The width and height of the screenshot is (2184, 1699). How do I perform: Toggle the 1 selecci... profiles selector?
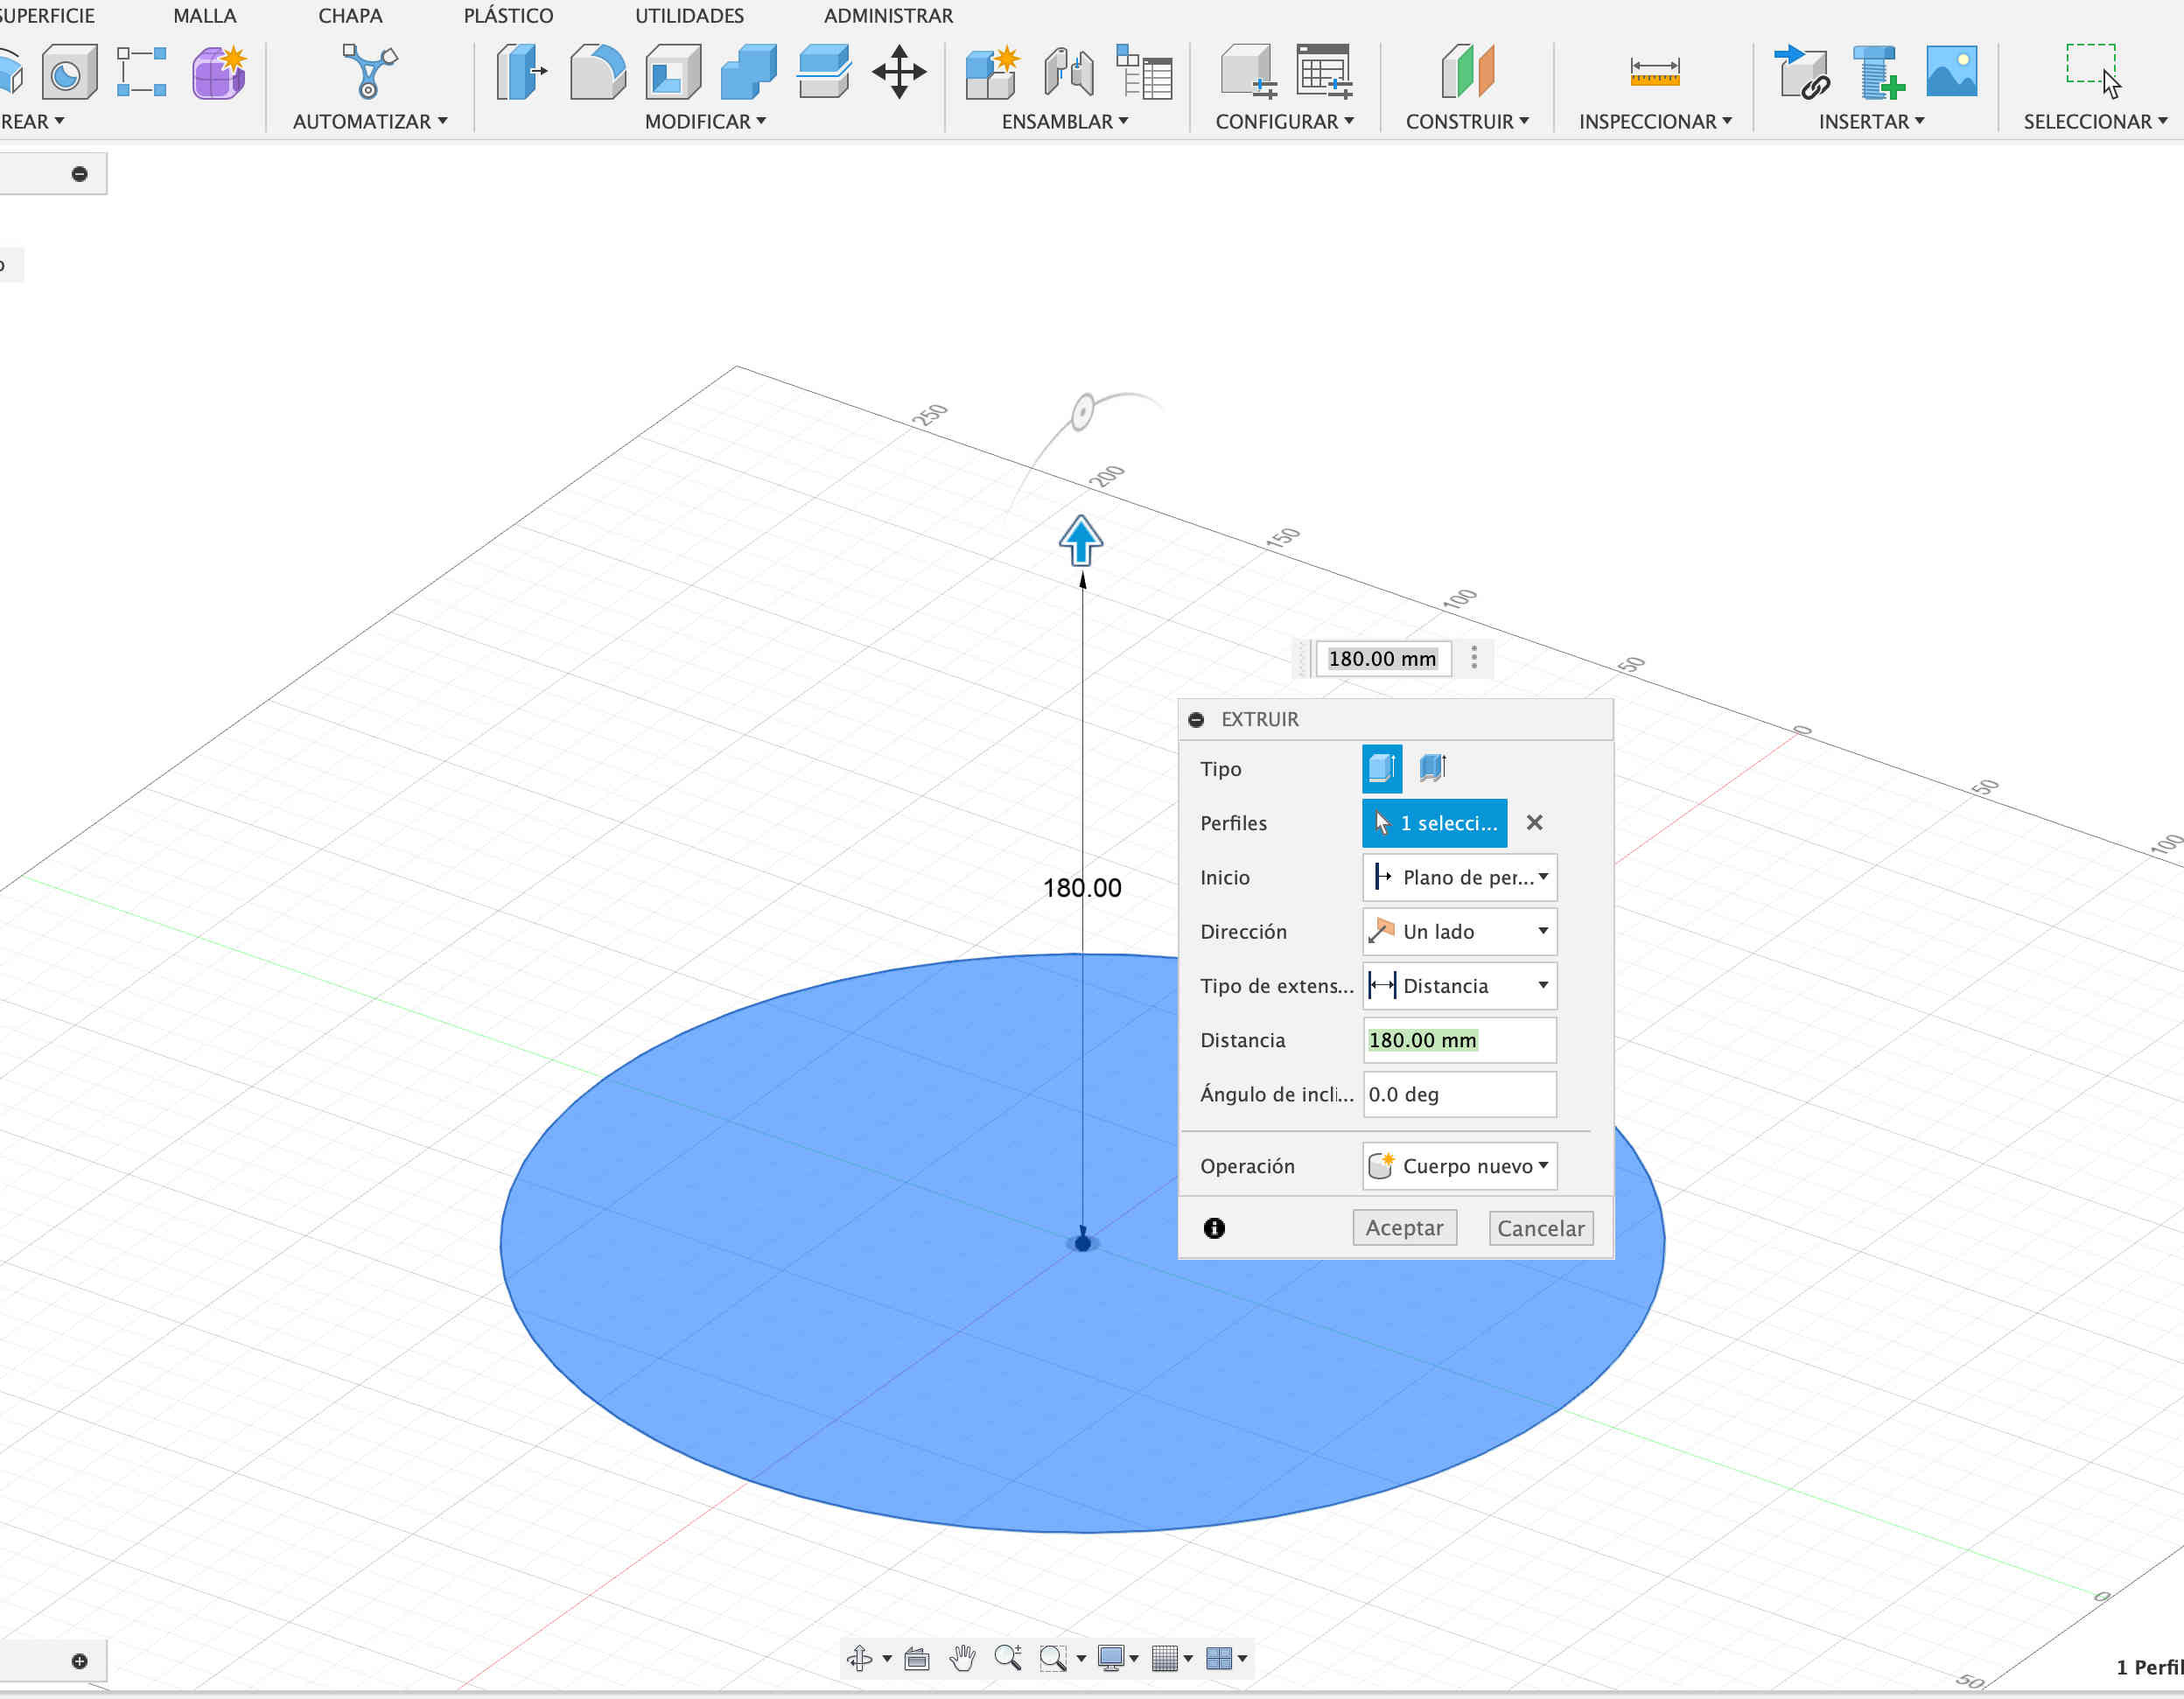(x=1435, y=823)
